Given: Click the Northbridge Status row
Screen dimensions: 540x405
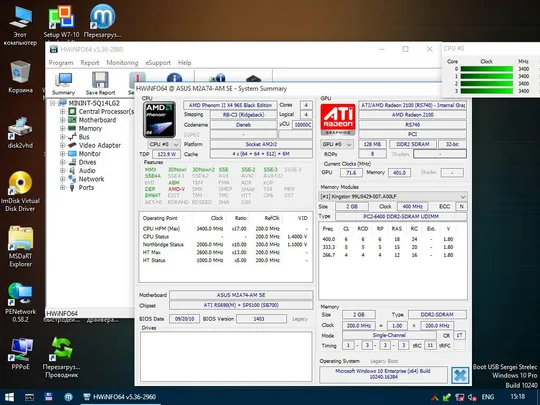Looking at the screenshot, I should click(x=225, y=245).
